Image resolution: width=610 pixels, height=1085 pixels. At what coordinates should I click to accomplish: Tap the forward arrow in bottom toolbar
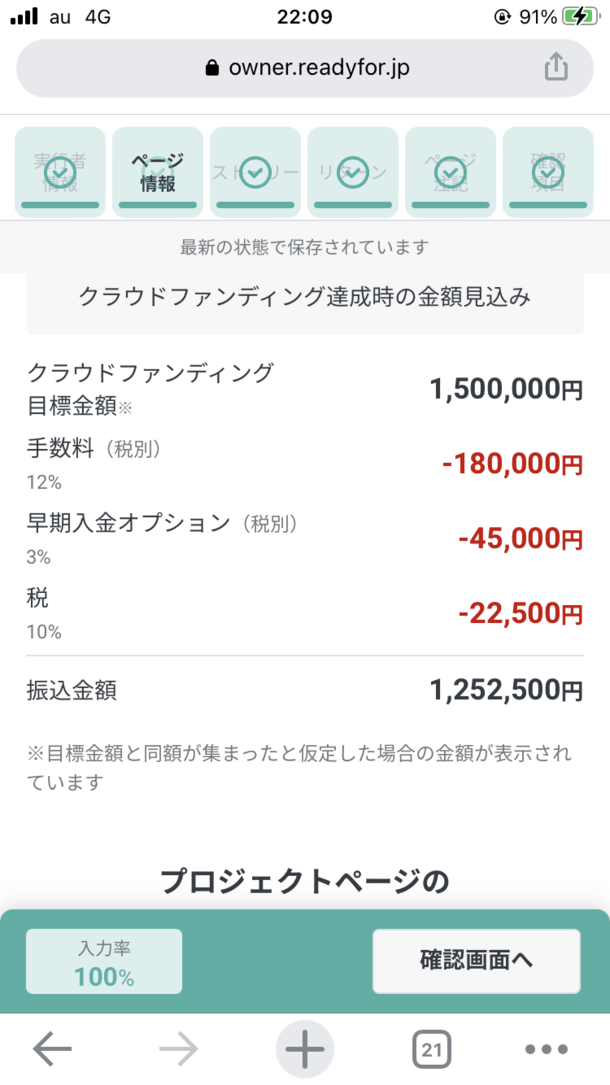(179, 1049)
